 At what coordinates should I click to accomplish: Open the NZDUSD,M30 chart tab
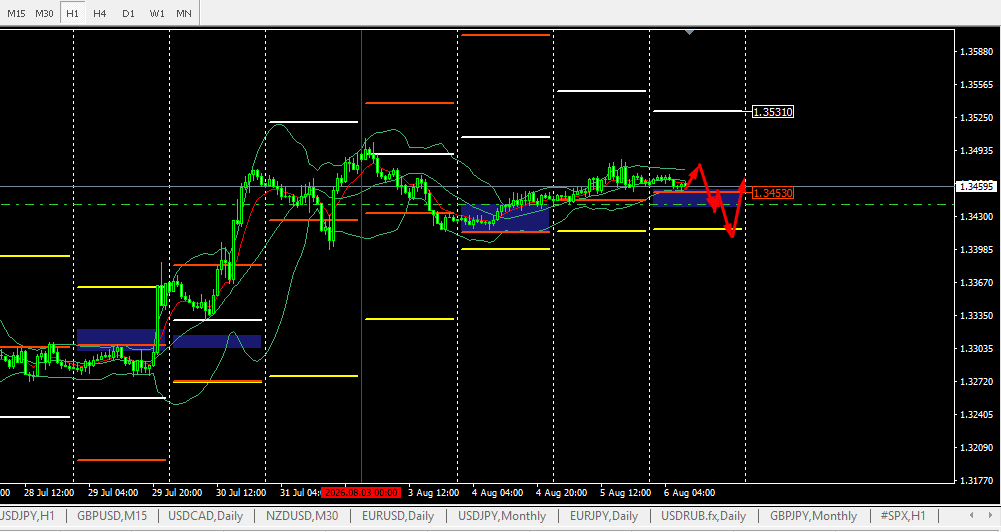(x=302, y=516)
